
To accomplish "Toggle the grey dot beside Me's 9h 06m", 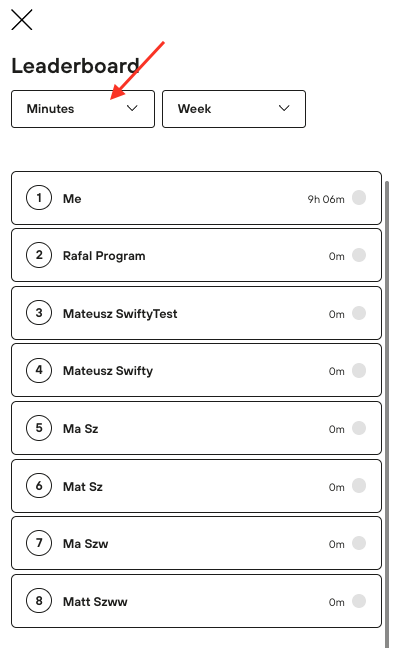I will point(359,198).
